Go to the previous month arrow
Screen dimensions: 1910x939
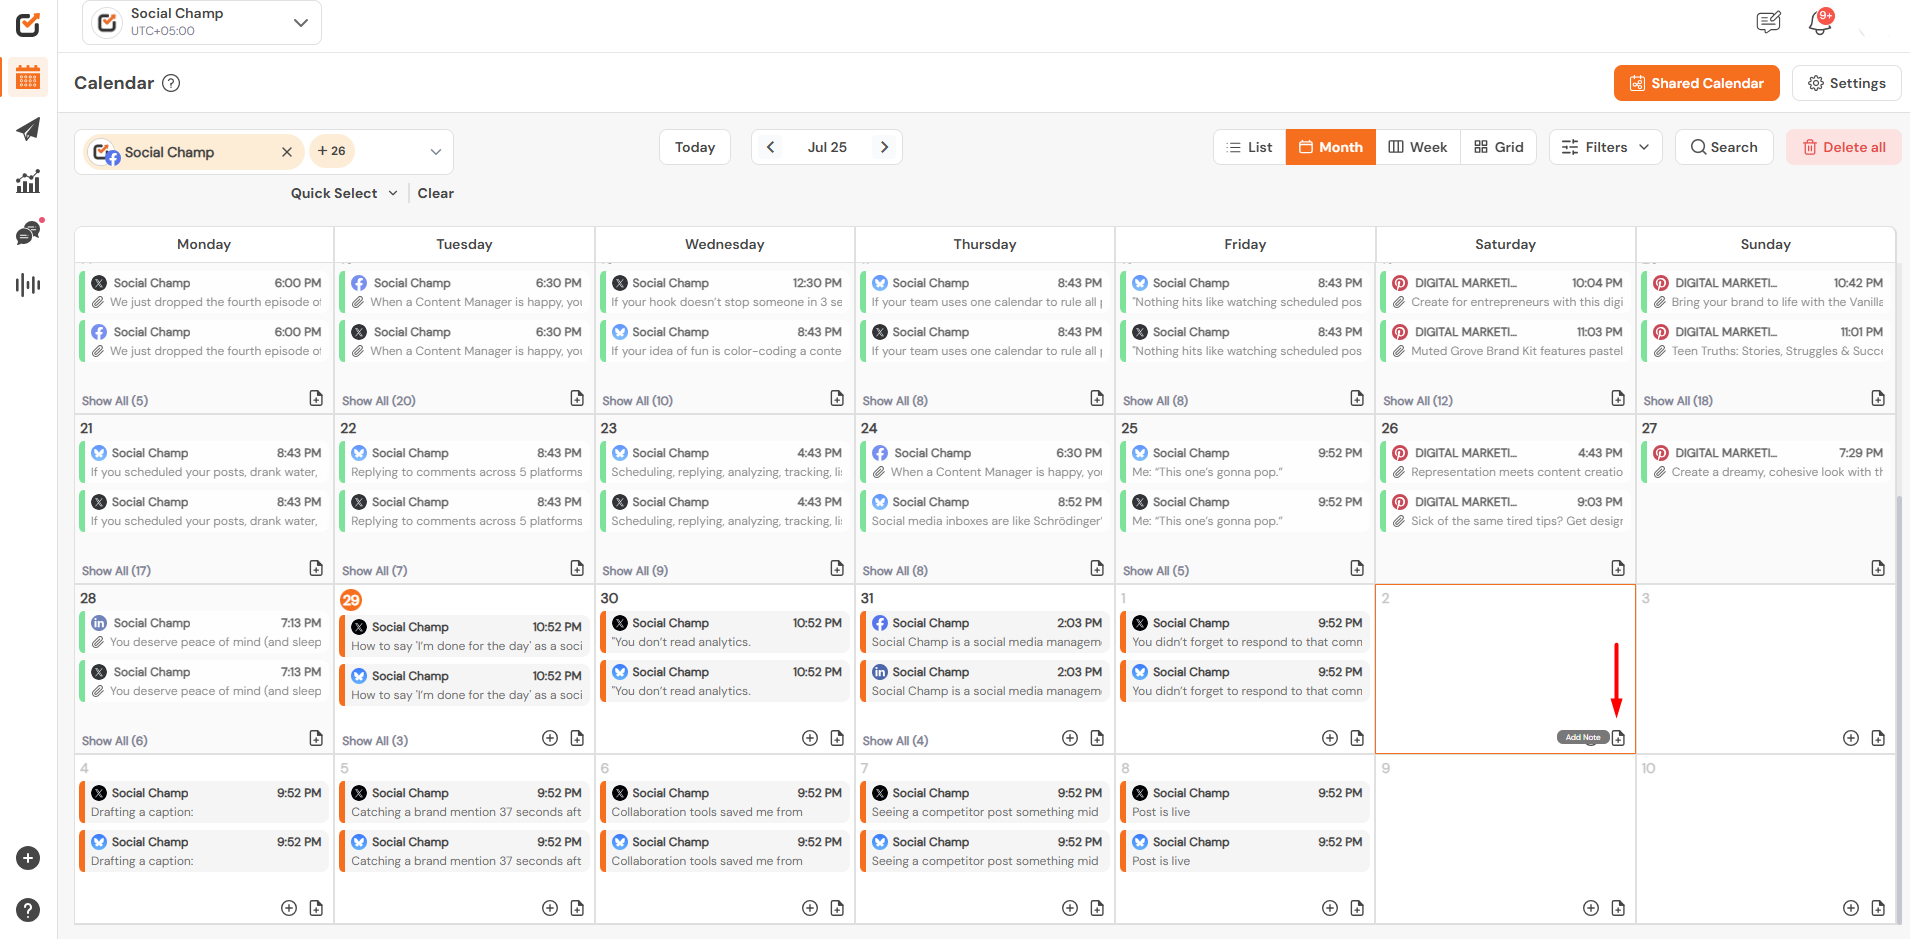click(770, 147)
